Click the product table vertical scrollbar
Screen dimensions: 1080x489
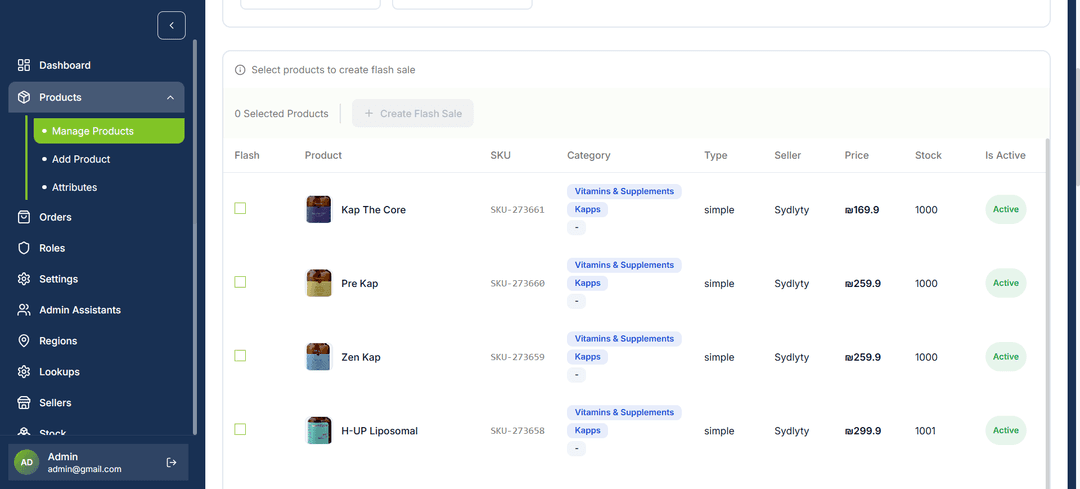(x=1047, y=313)
